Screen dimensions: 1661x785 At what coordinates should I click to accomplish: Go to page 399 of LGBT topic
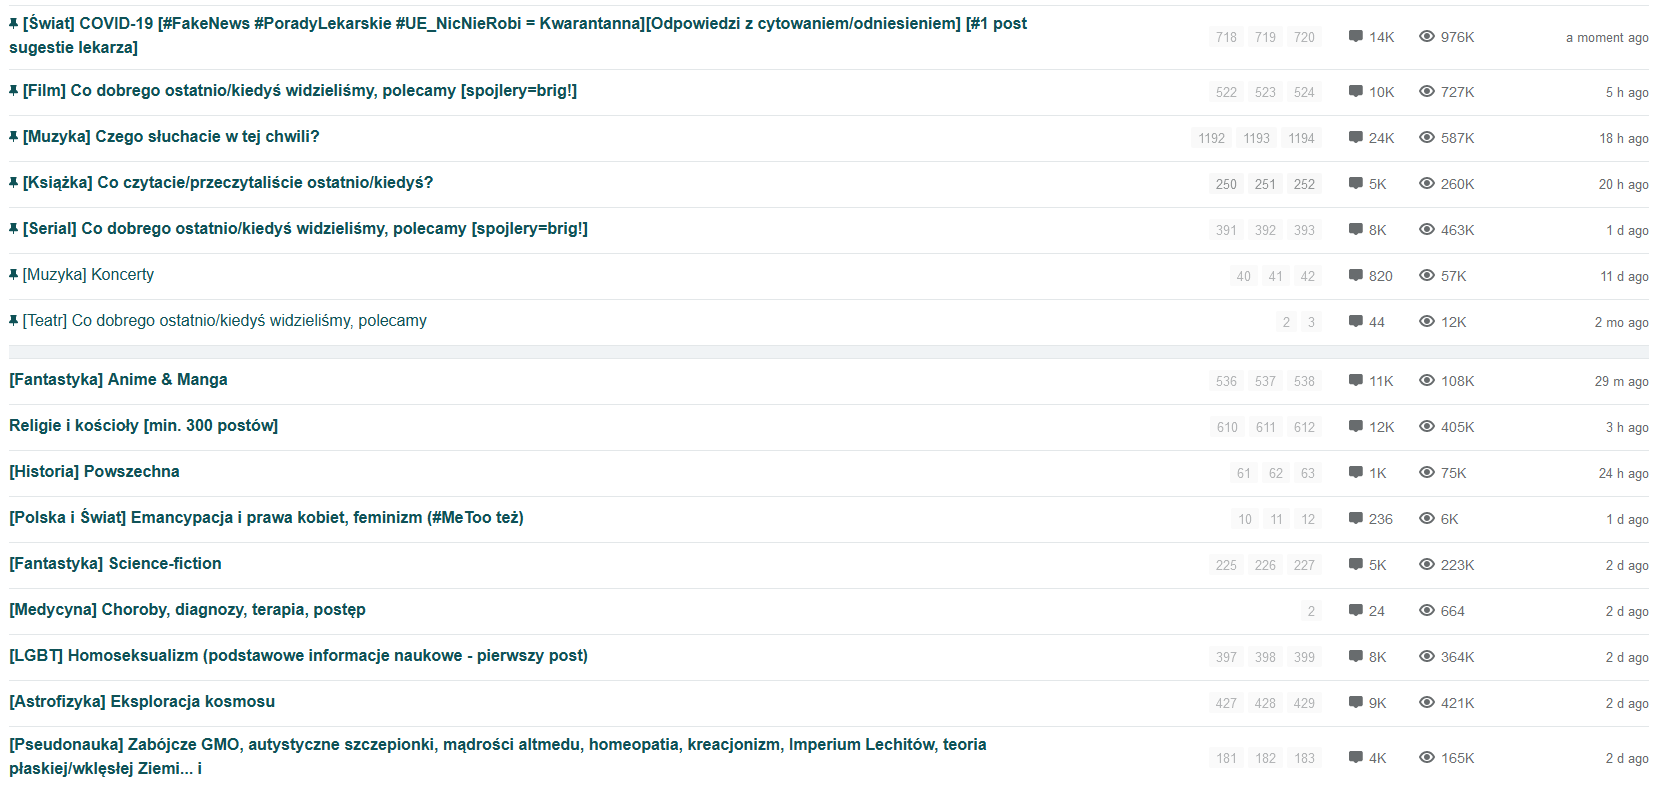1304,657
